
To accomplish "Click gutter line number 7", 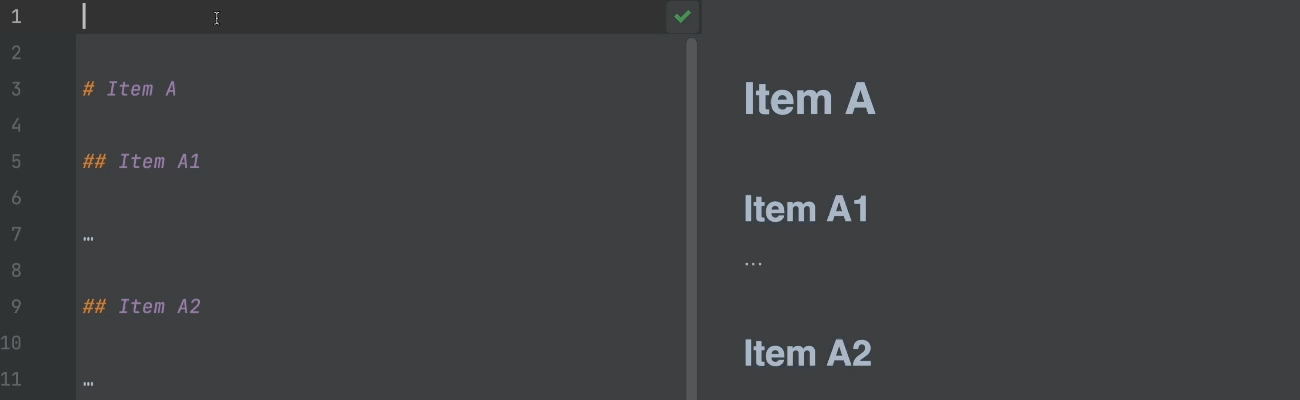I will [15, 234].
